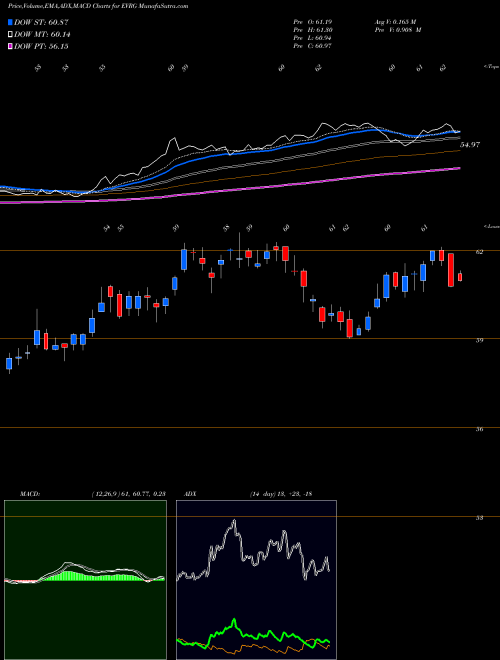500x660 pixels.
Task: Click the 'Pre V: 0.908 M' volume text
Action: 397,30
